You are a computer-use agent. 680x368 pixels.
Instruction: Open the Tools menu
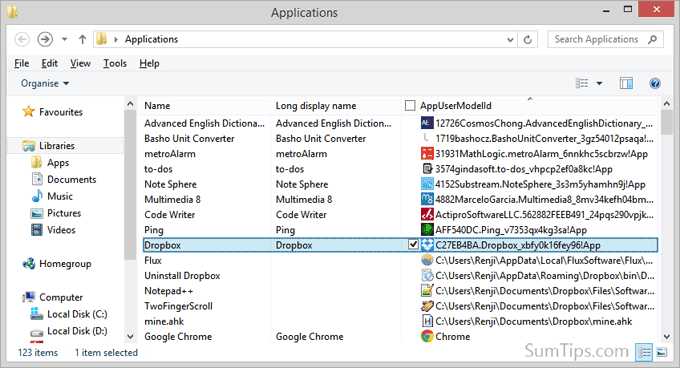pos(114,63)
